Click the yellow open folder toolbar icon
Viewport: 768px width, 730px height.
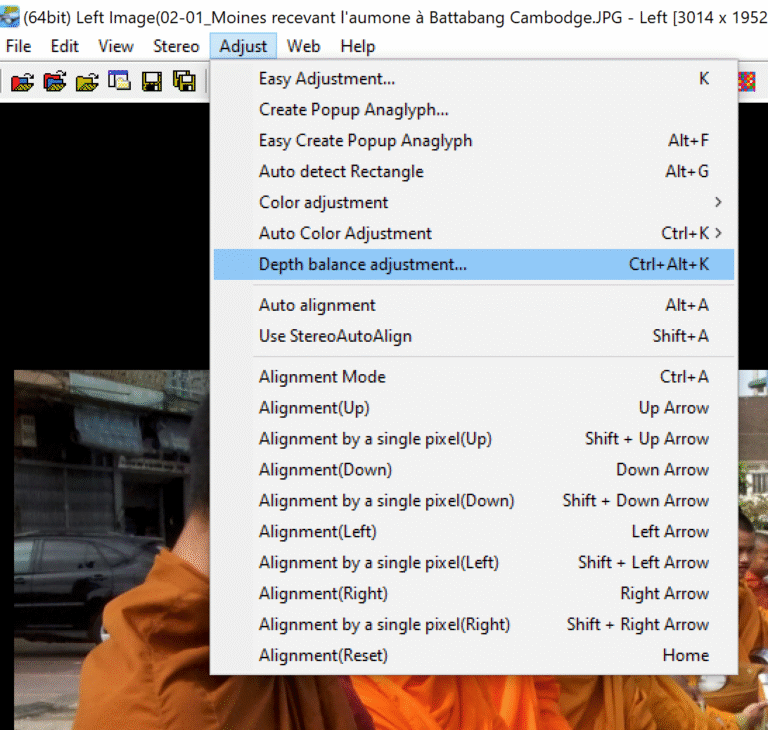click(x=87, y=81)
